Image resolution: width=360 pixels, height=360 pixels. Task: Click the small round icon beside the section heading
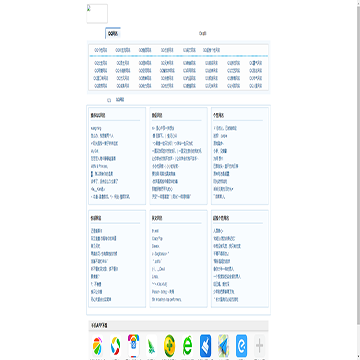click(x=109, y=100)
